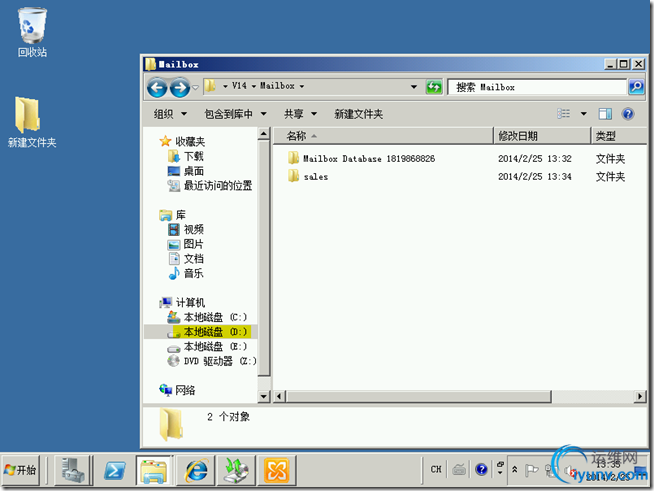Select 收藏夹 in navigation pane
This screenshot has height=491, width=654.
(182, 141)
